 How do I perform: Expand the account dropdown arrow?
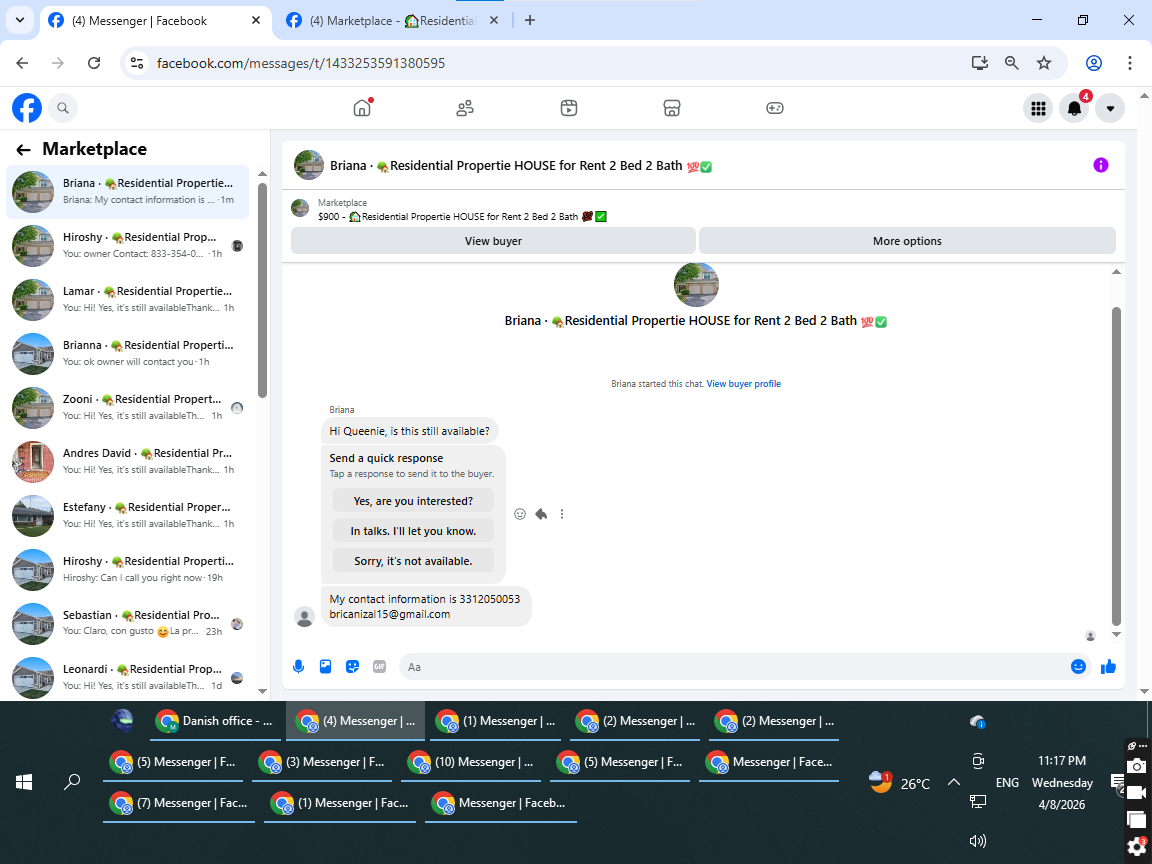[1110, 109]
